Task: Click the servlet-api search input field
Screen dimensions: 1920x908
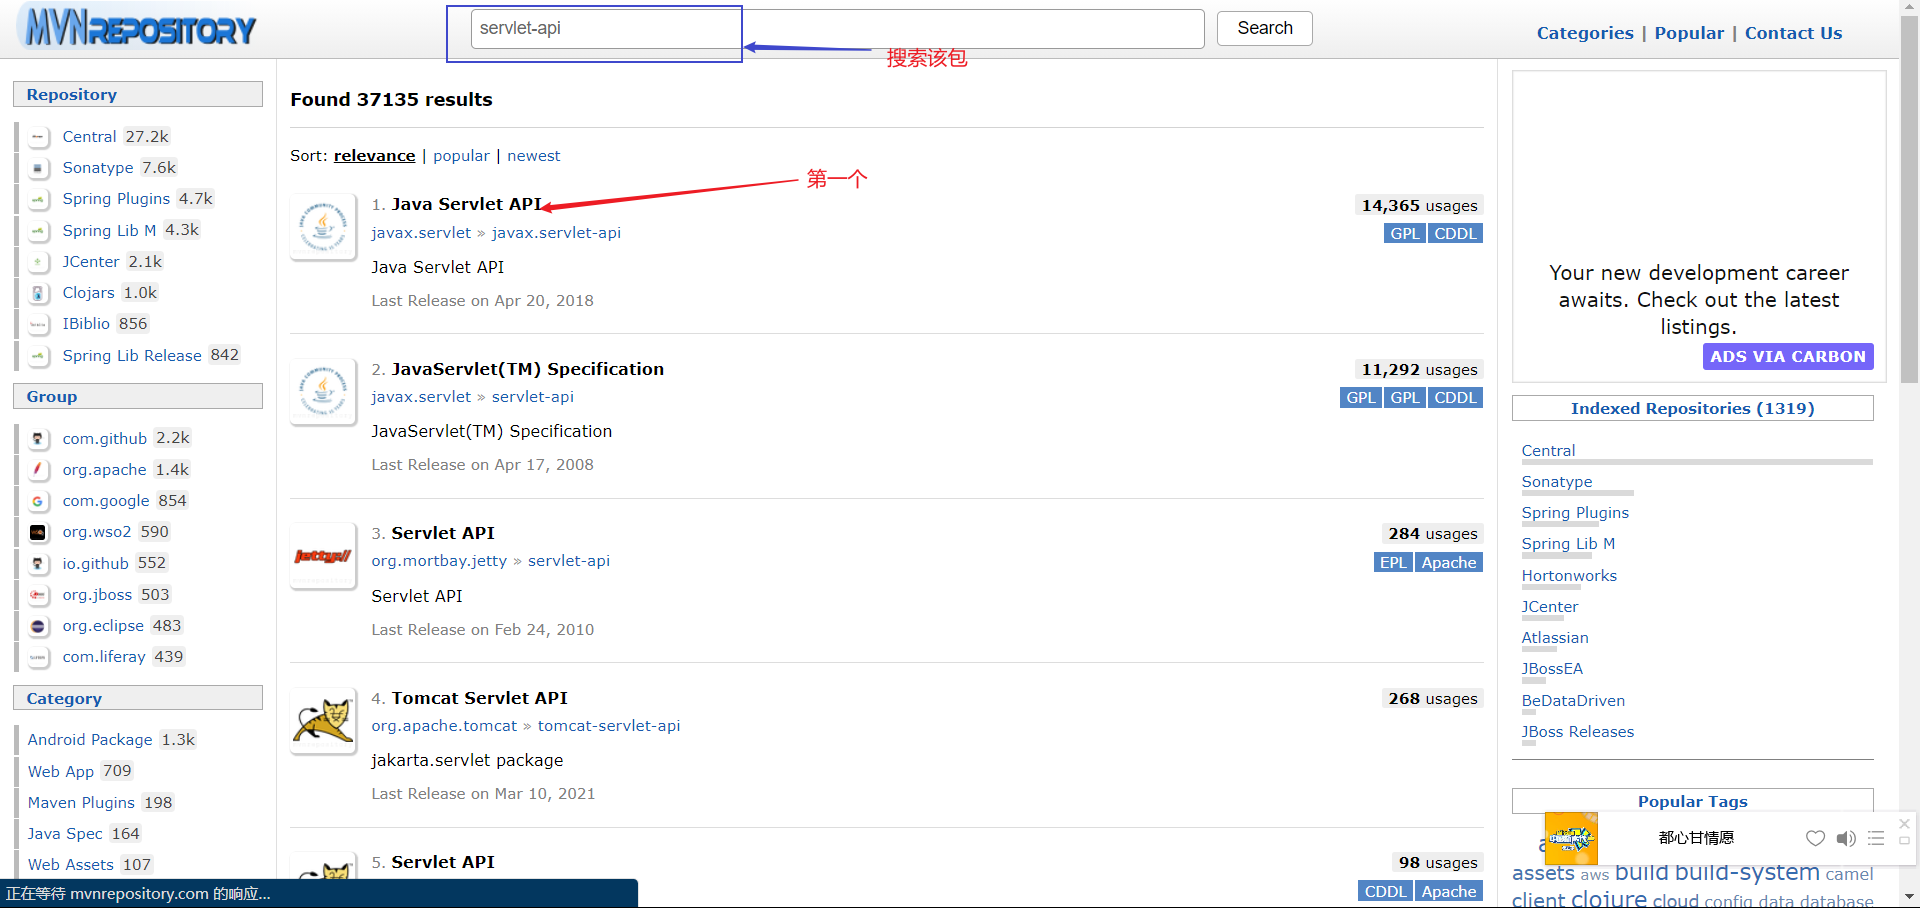Action: 837,28
